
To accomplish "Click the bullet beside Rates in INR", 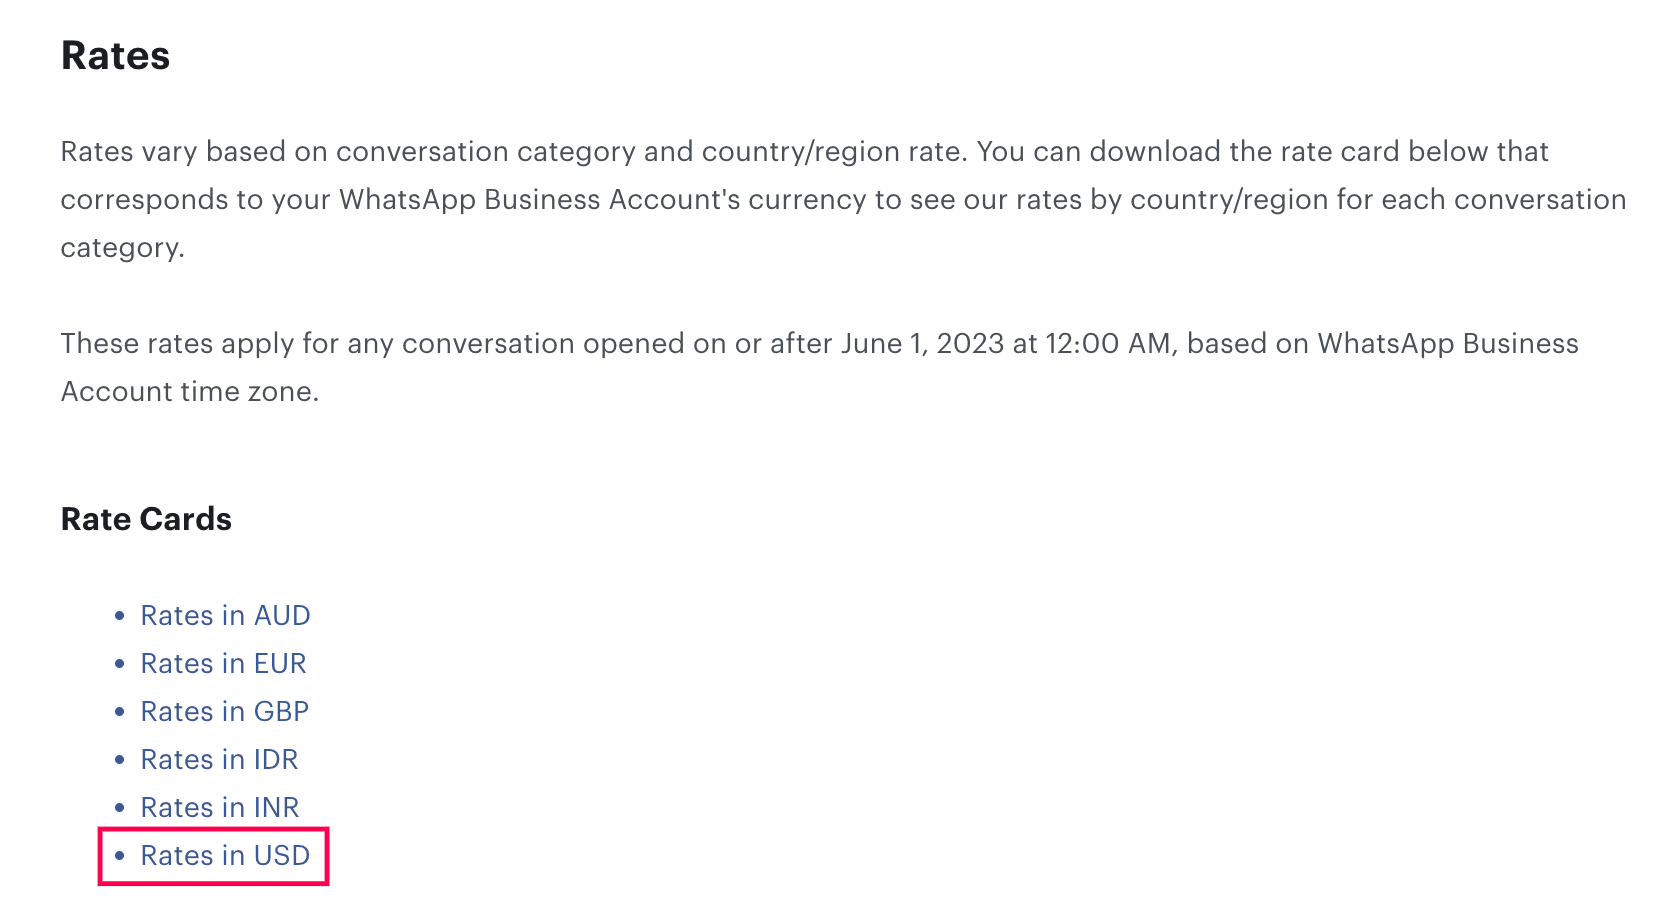I will click(x=120, y=807).
